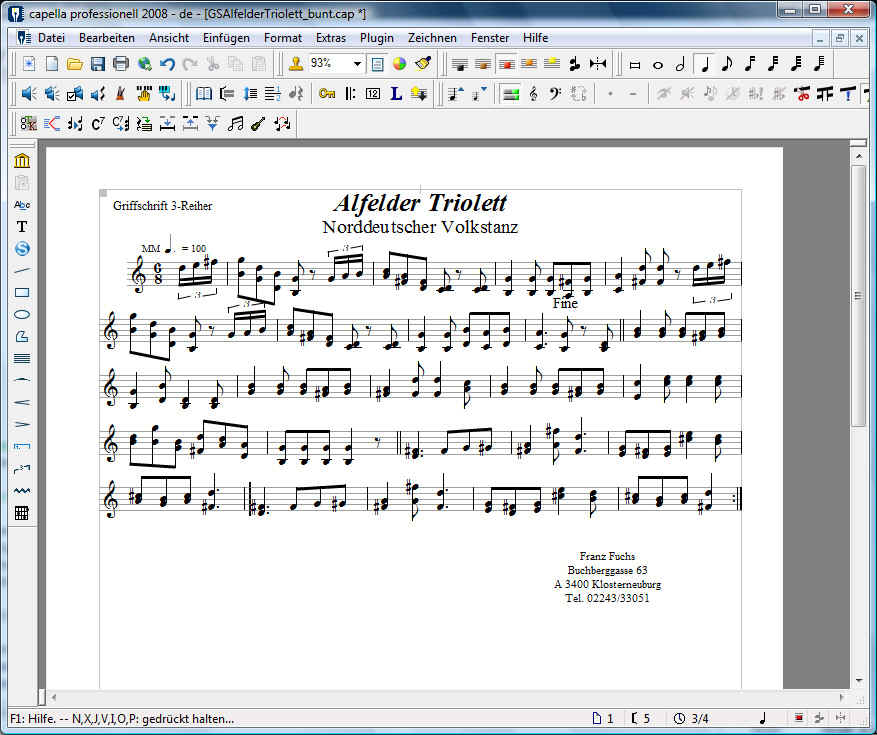Image resolution: width=877 pixels, height=735 pixels.
Task: Toggle the whole note value button
Action: pyautogui.click(x=658, y=64)
